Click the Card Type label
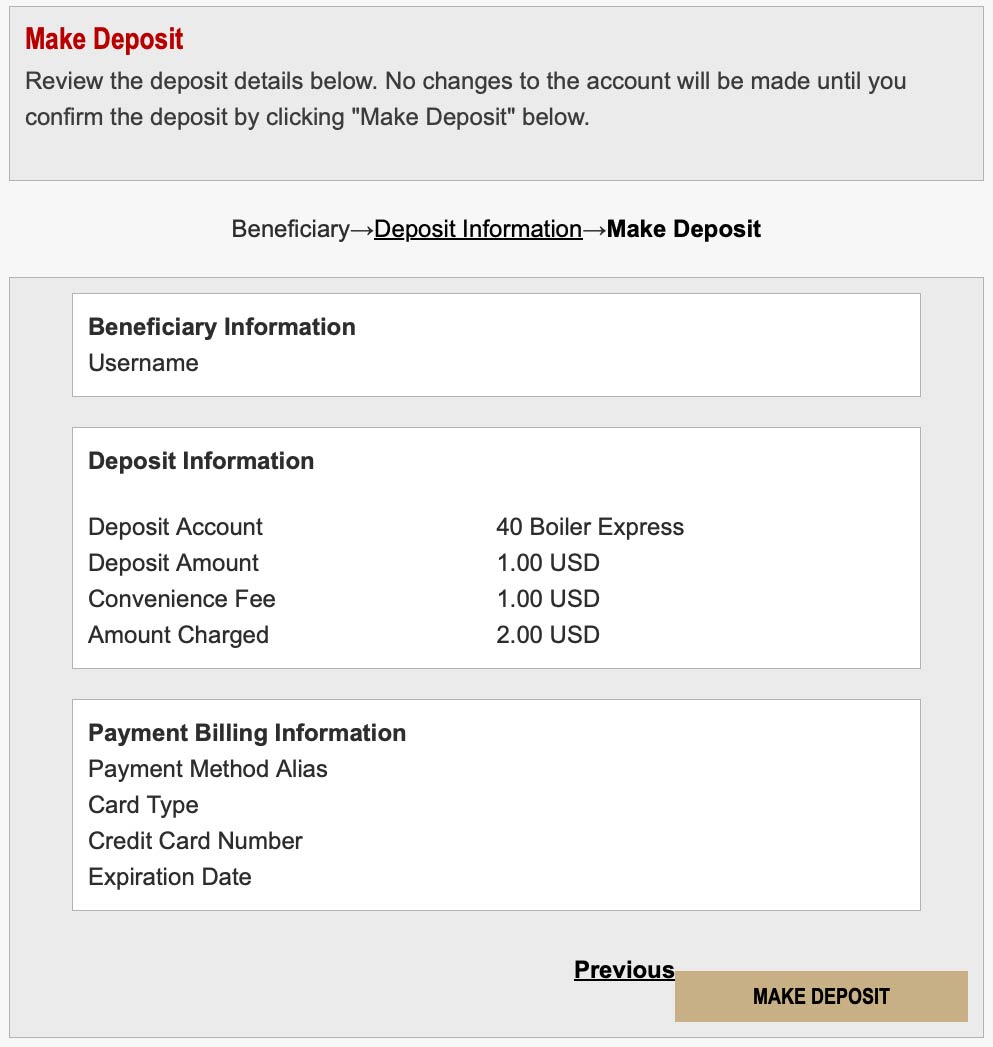This screenshot has width=993, height=1047. 143,805
